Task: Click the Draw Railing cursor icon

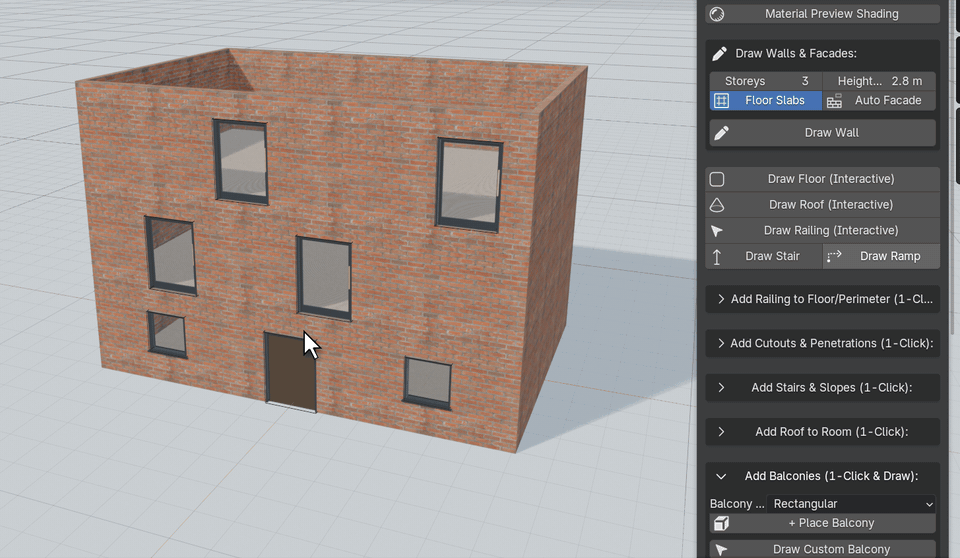Action: 717,231
